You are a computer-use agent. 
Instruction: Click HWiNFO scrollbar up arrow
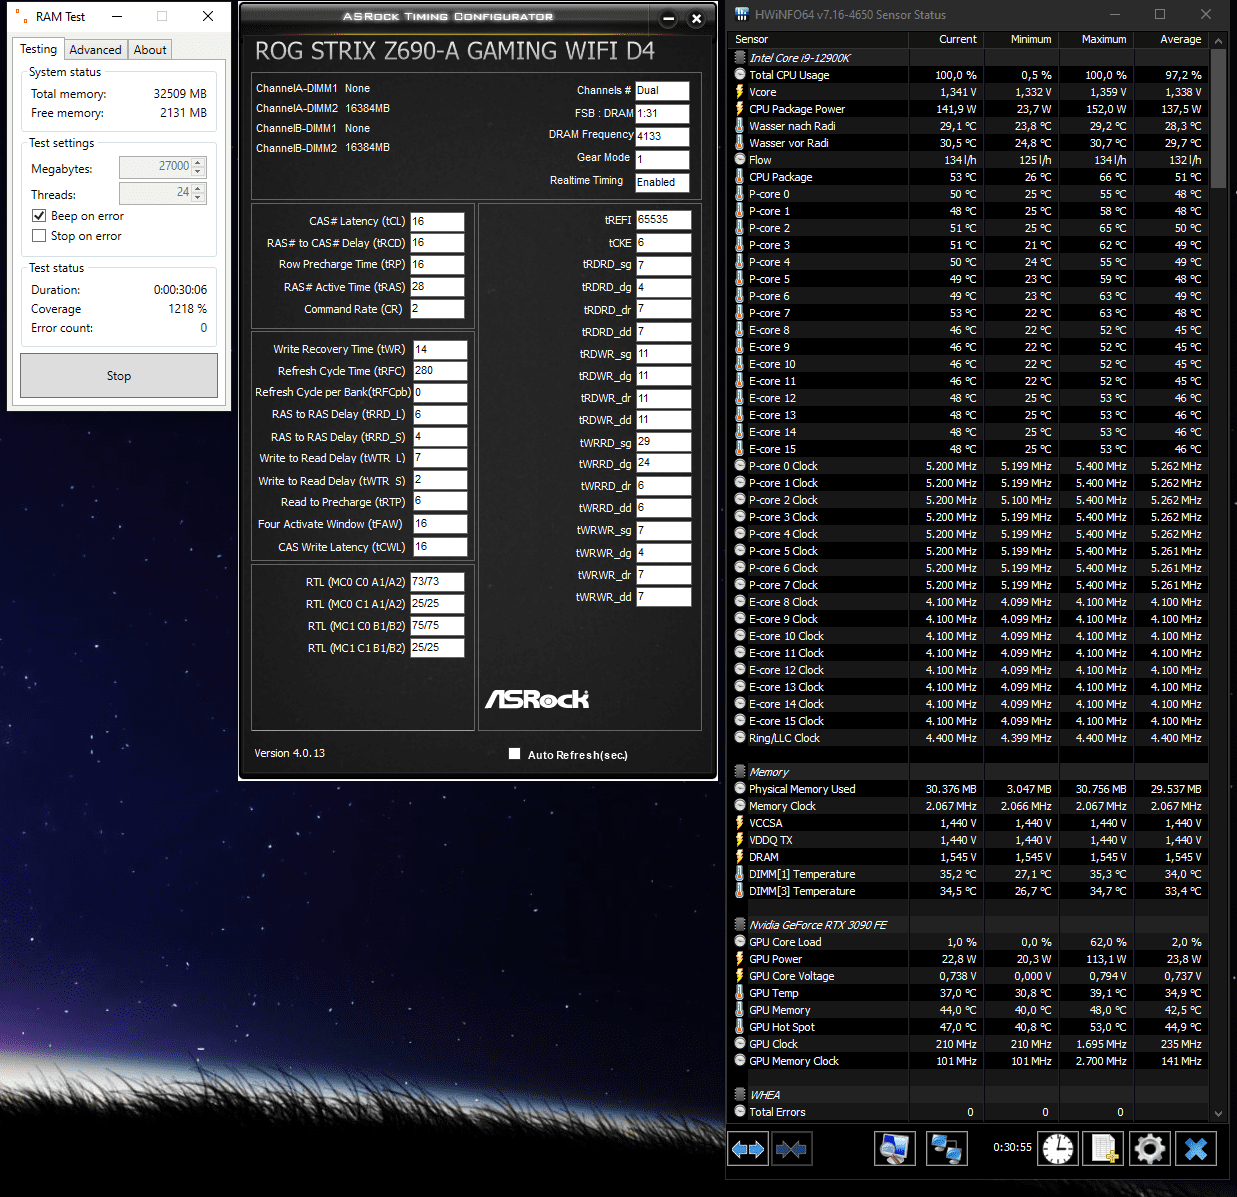tap(1218, 39)
